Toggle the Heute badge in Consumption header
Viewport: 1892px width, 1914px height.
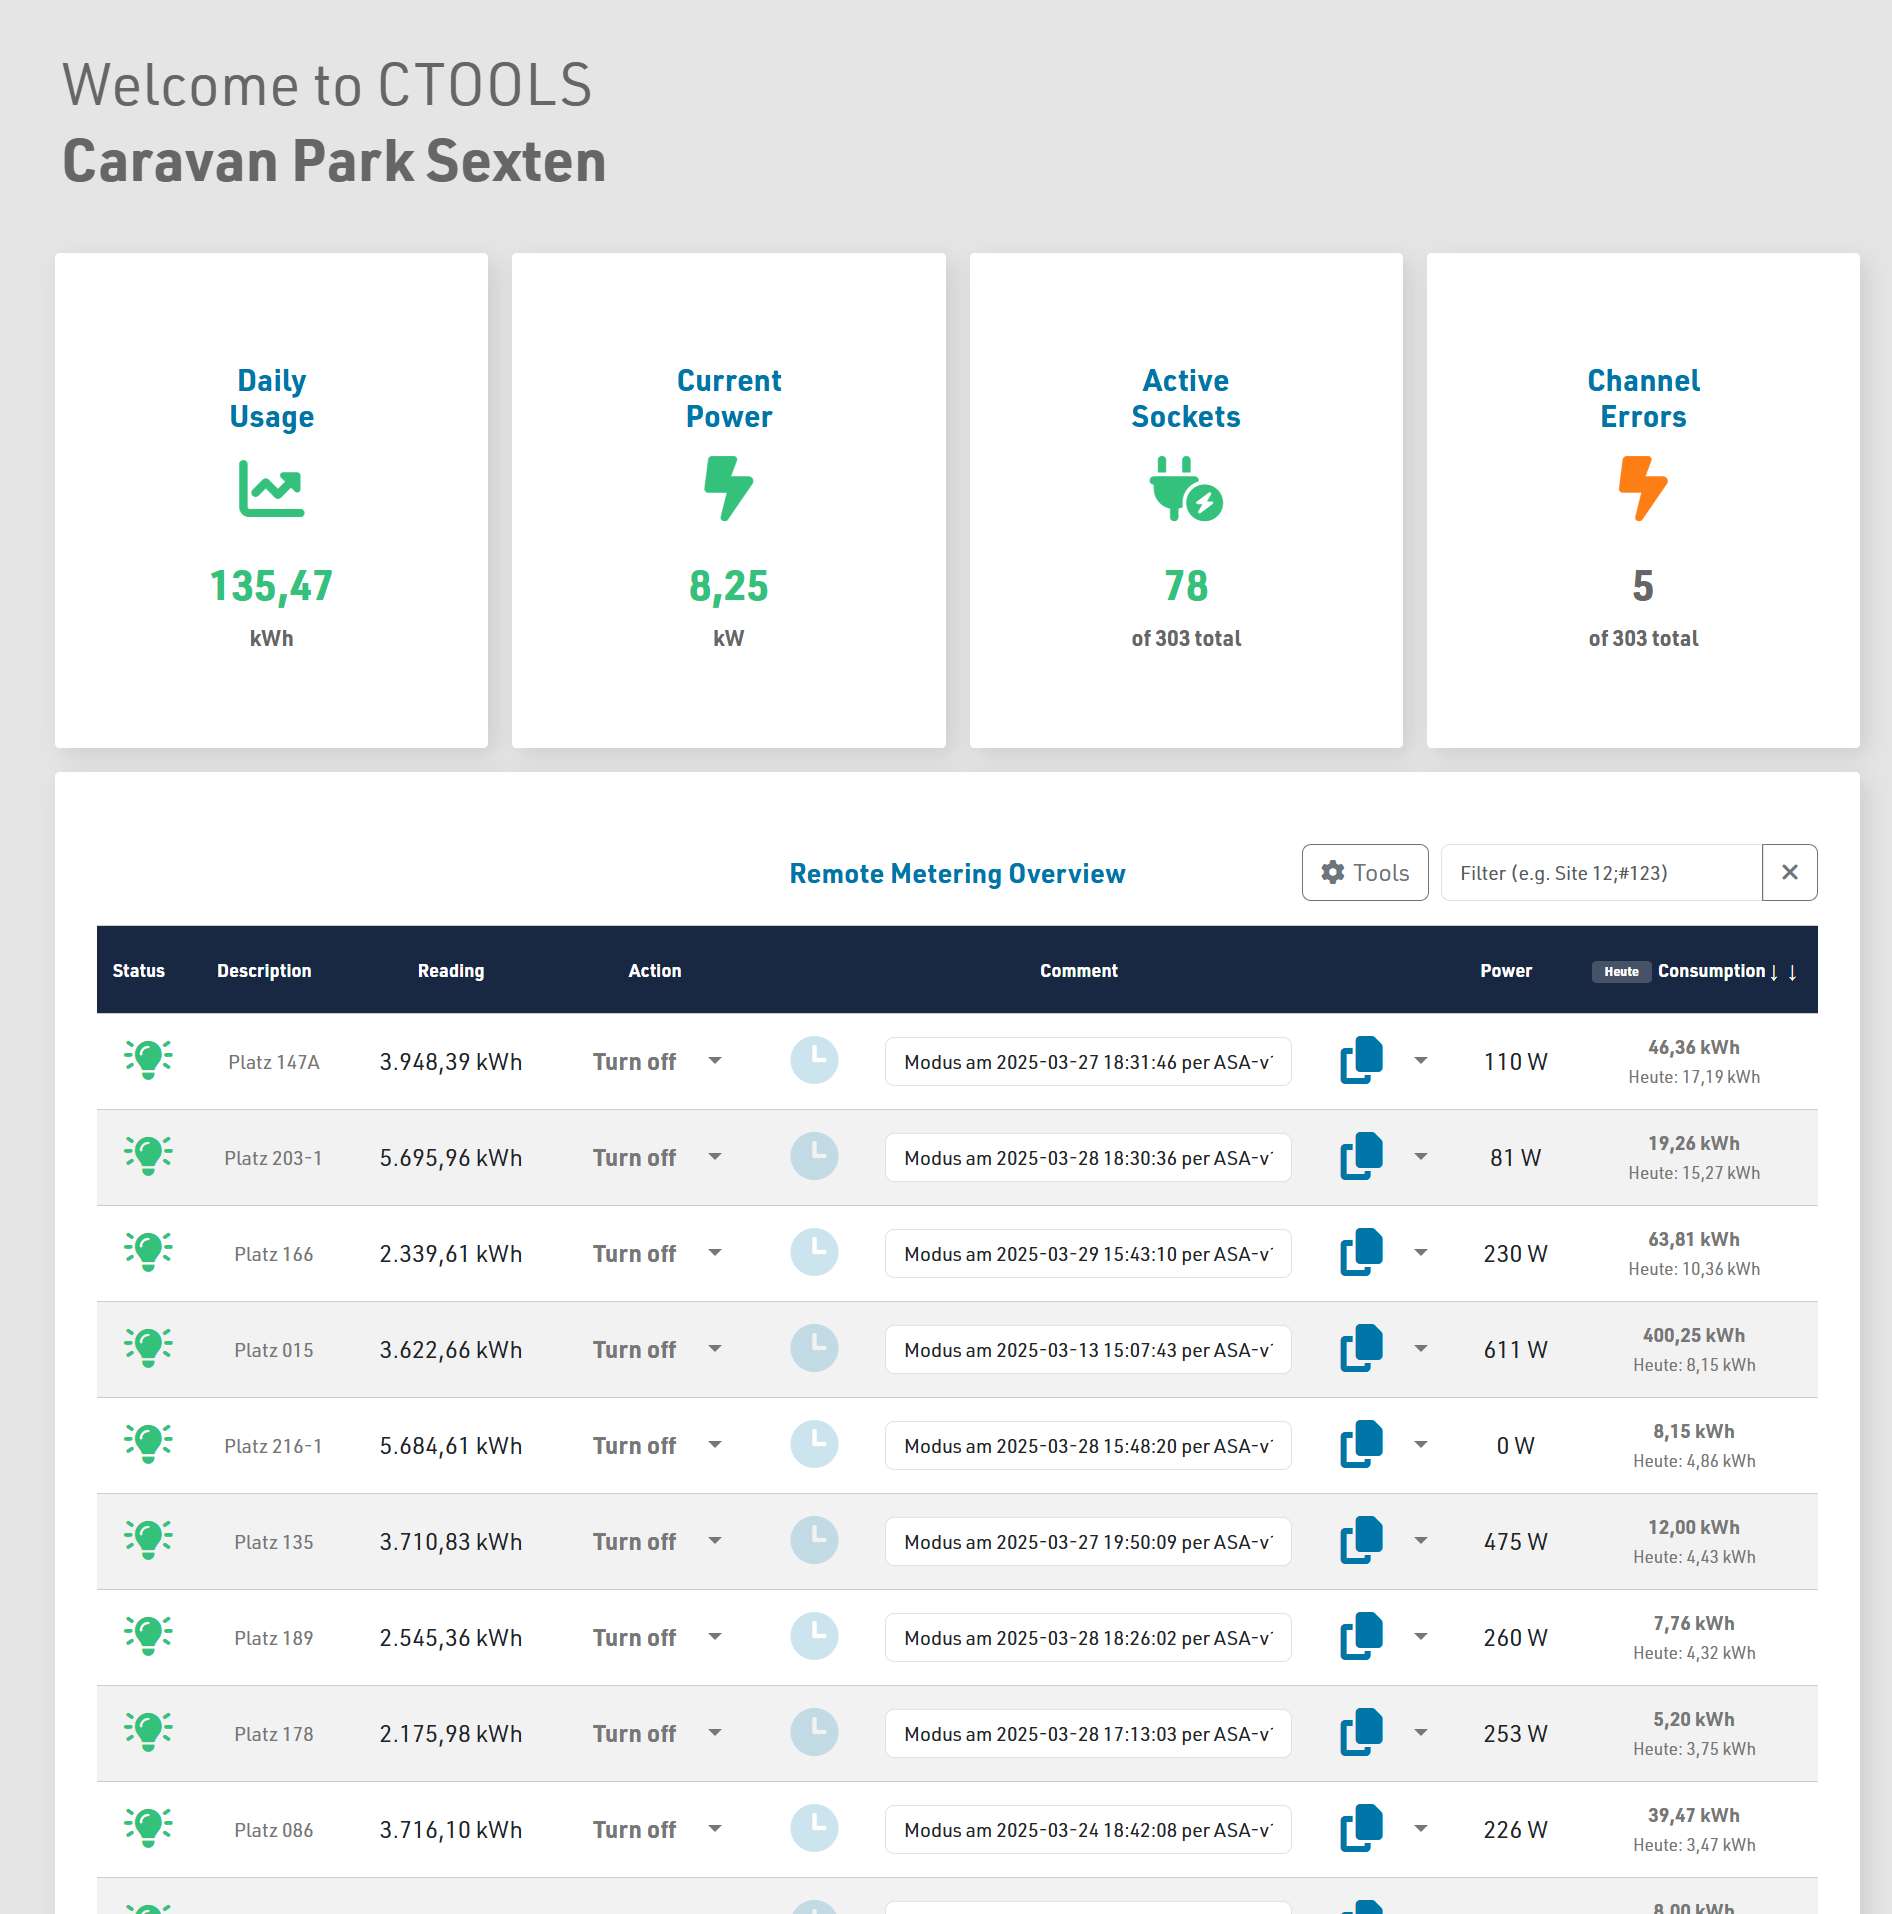pos(1620,971)
